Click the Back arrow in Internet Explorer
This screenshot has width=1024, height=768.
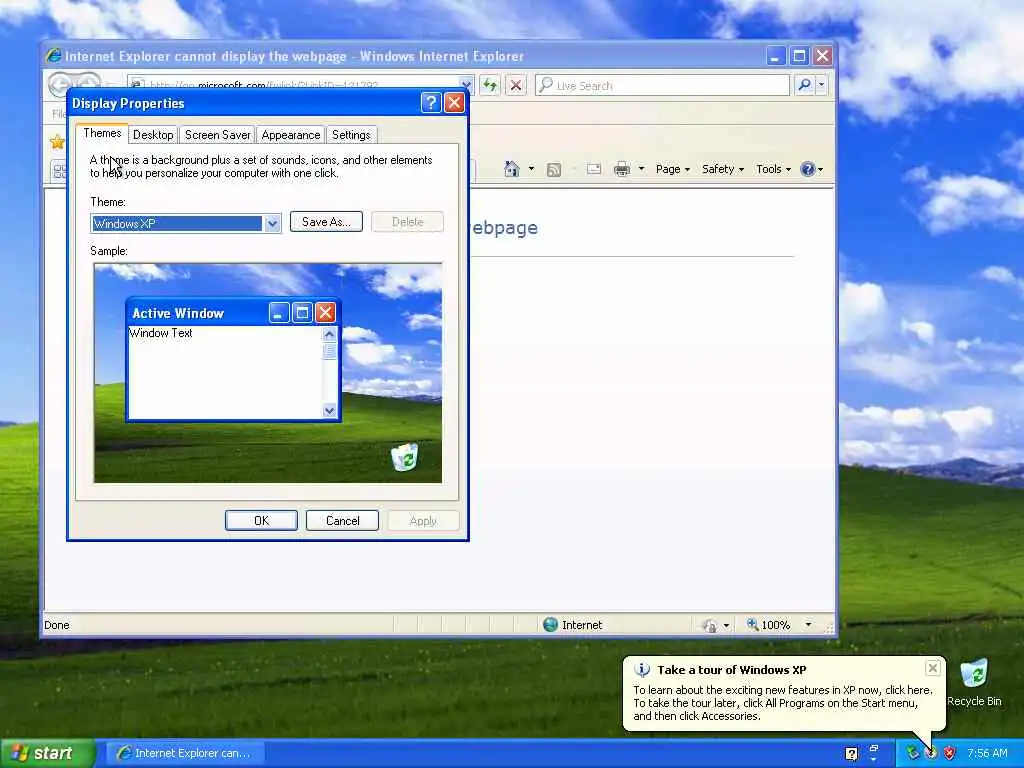click(x=61, y=84)
